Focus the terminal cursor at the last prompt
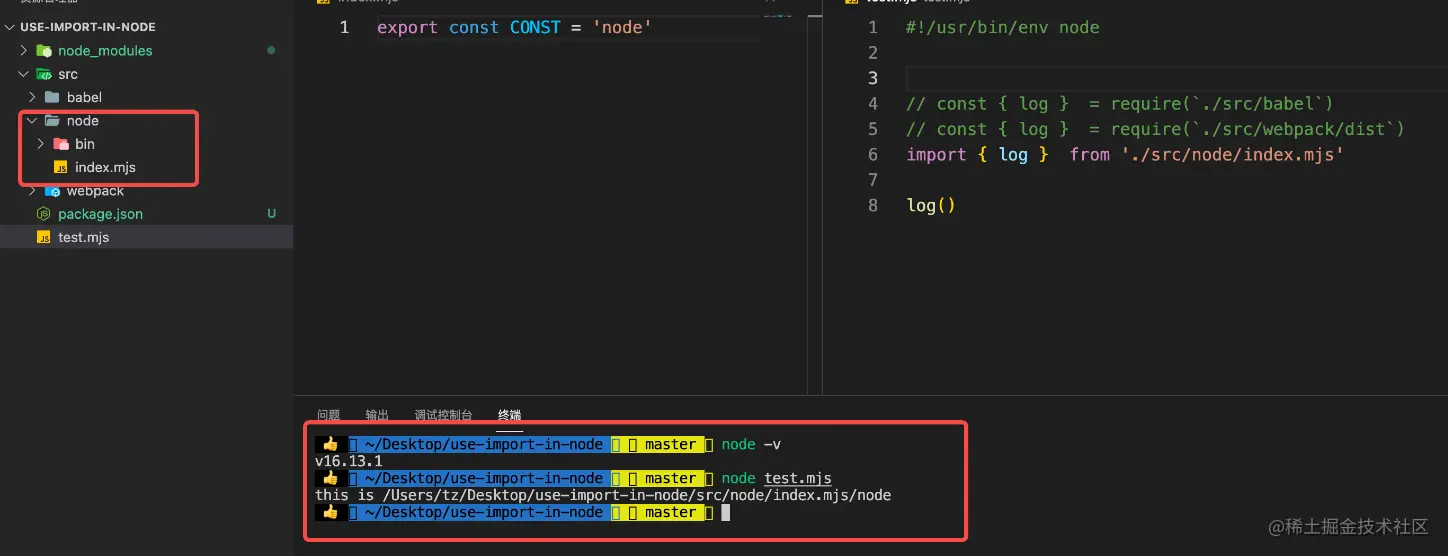The image size is (1448, 556). click(x=726, y=512)
